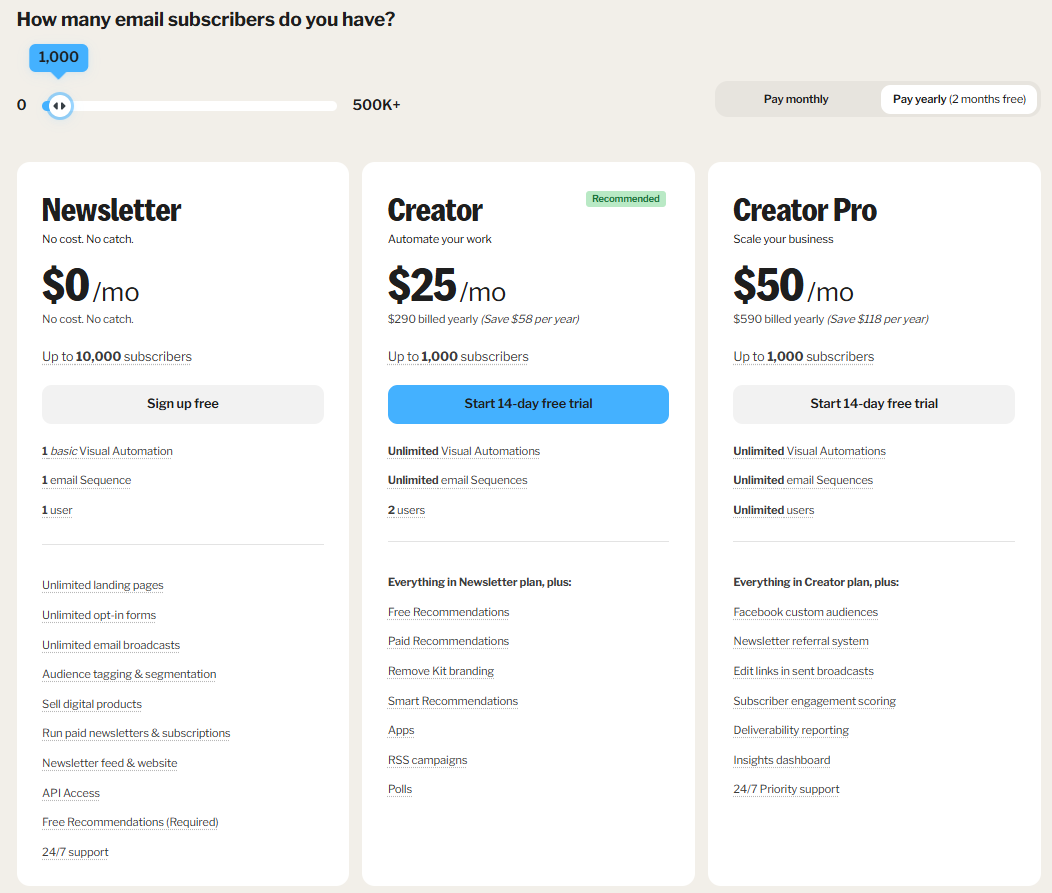
Task: Click the 1,000 subscriber count tooltip
Action: [58, 57]
